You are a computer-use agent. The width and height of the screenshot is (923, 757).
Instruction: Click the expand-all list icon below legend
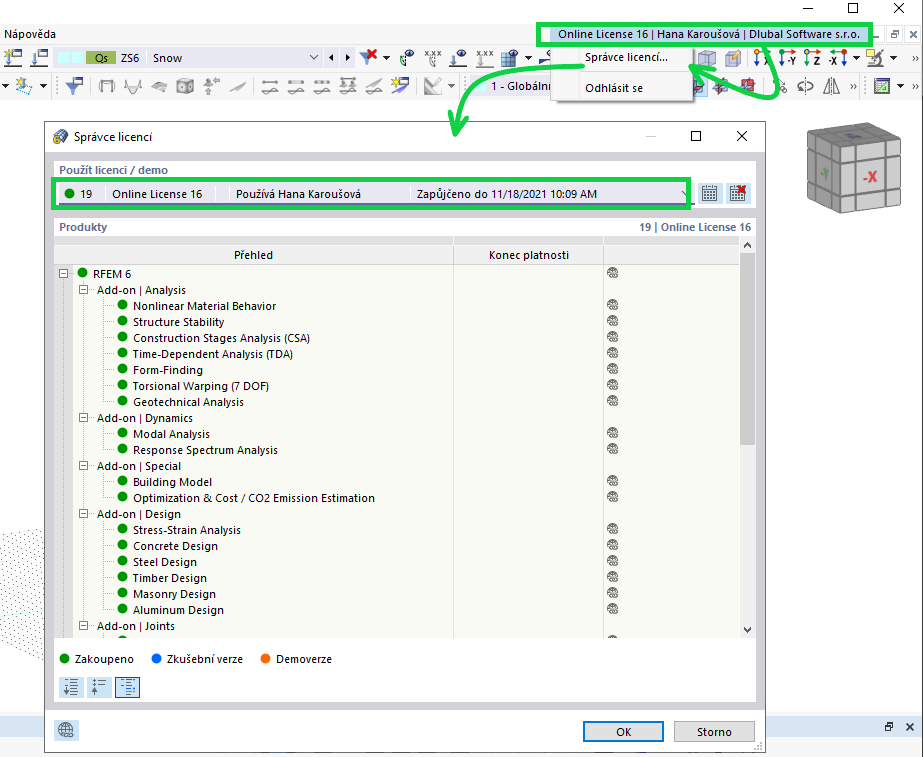(x=71, y=687)
